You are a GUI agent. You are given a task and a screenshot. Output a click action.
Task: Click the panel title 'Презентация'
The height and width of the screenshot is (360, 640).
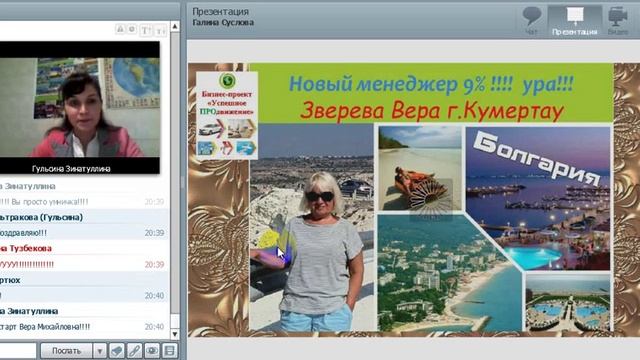[x=220, y=11]
